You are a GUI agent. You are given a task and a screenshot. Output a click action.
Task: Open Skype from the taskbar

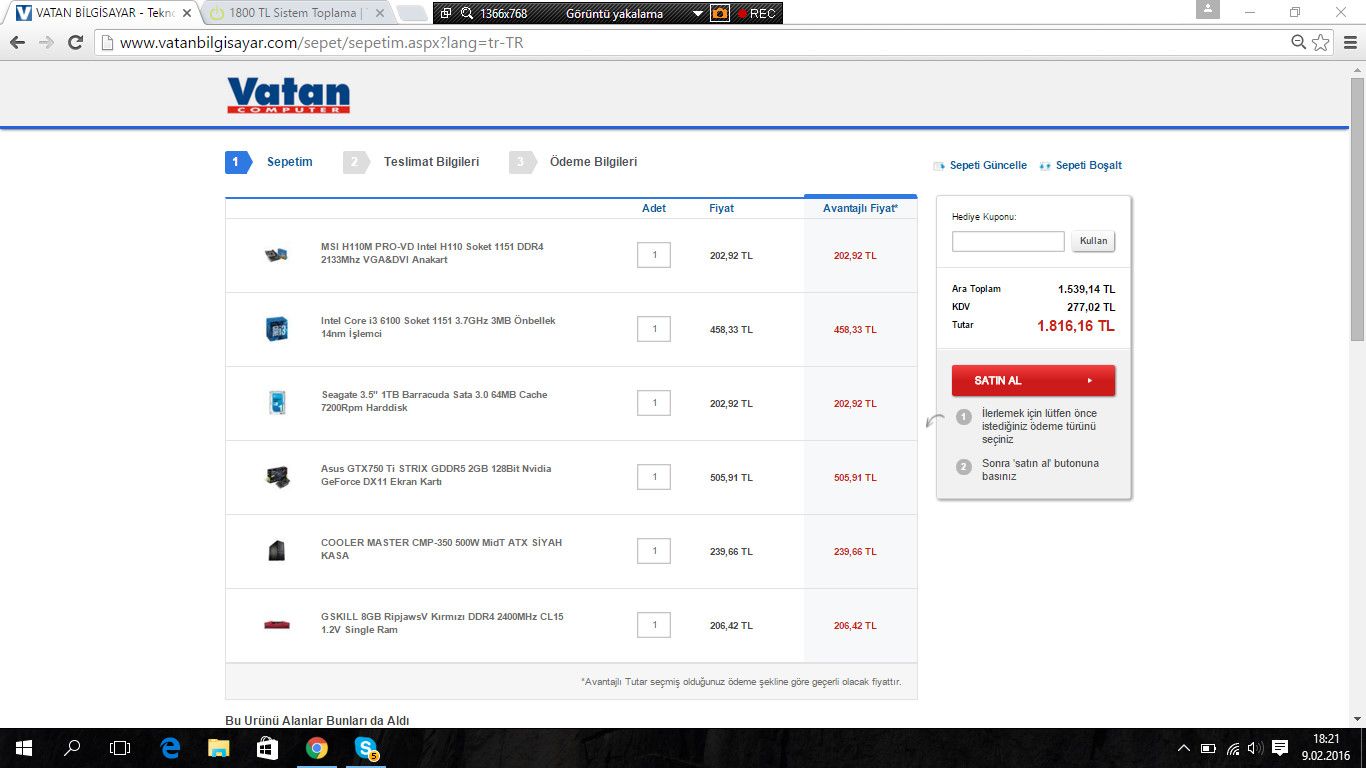[366, 748]
